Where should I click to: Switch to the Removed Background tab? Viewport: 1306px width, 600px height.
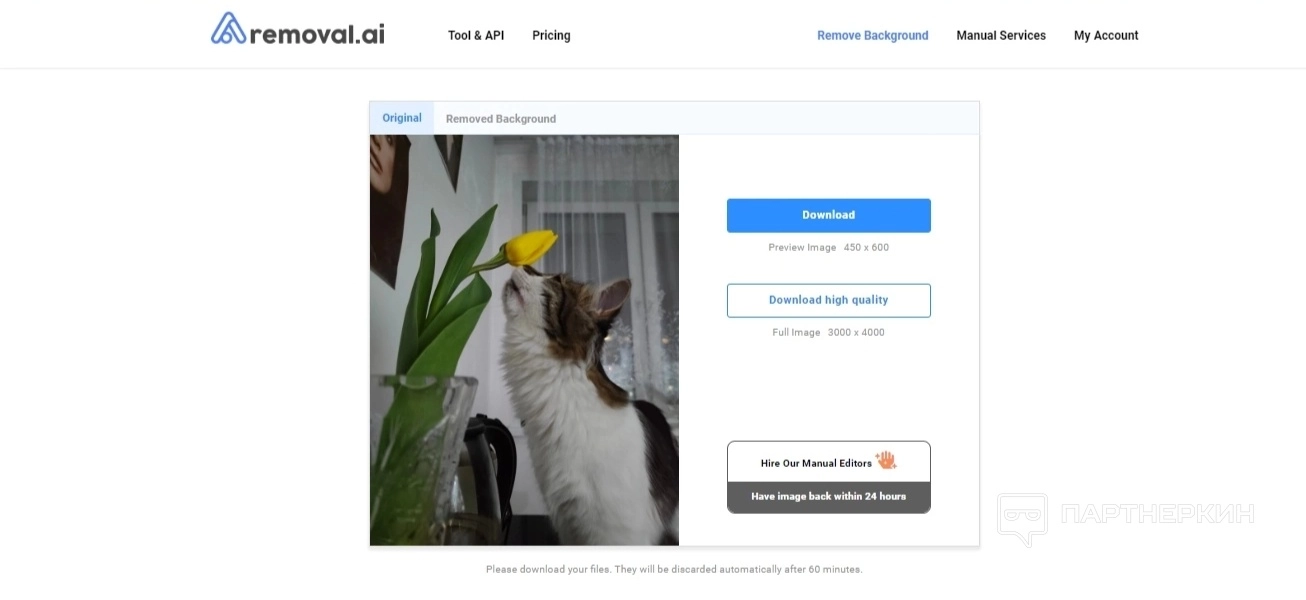(x=501, y=118)
